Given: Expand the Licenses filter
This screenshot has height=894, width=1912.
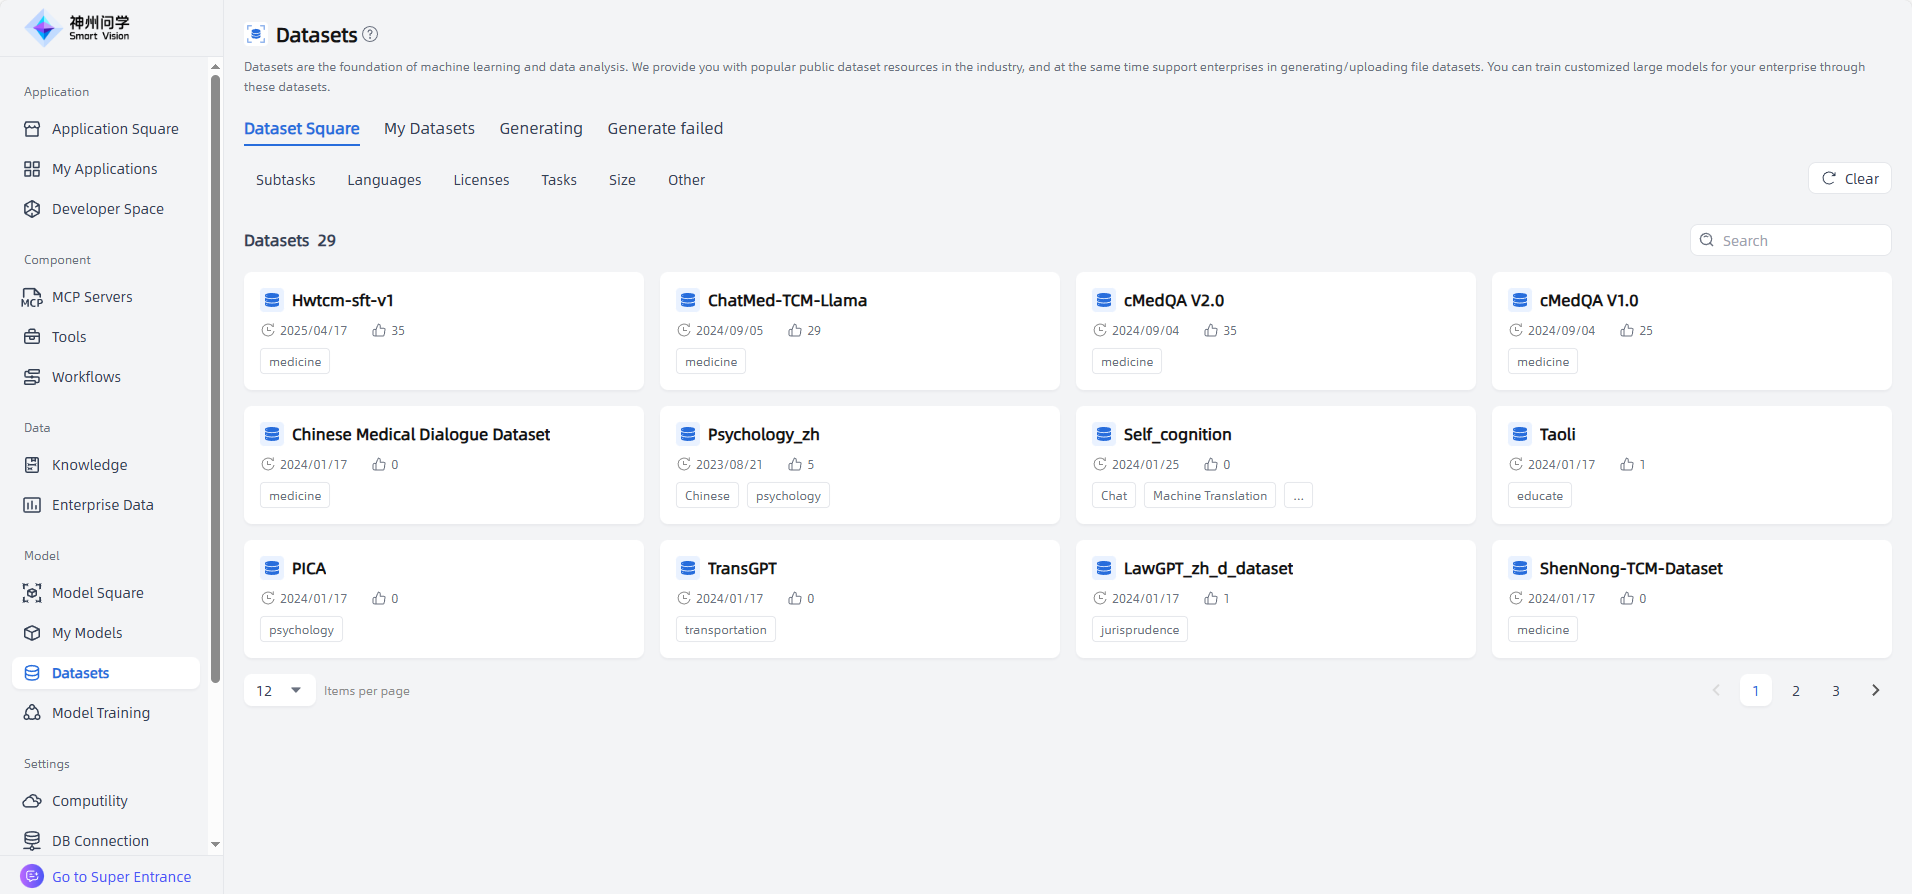Looking at the screenshot, I should 481,180.
